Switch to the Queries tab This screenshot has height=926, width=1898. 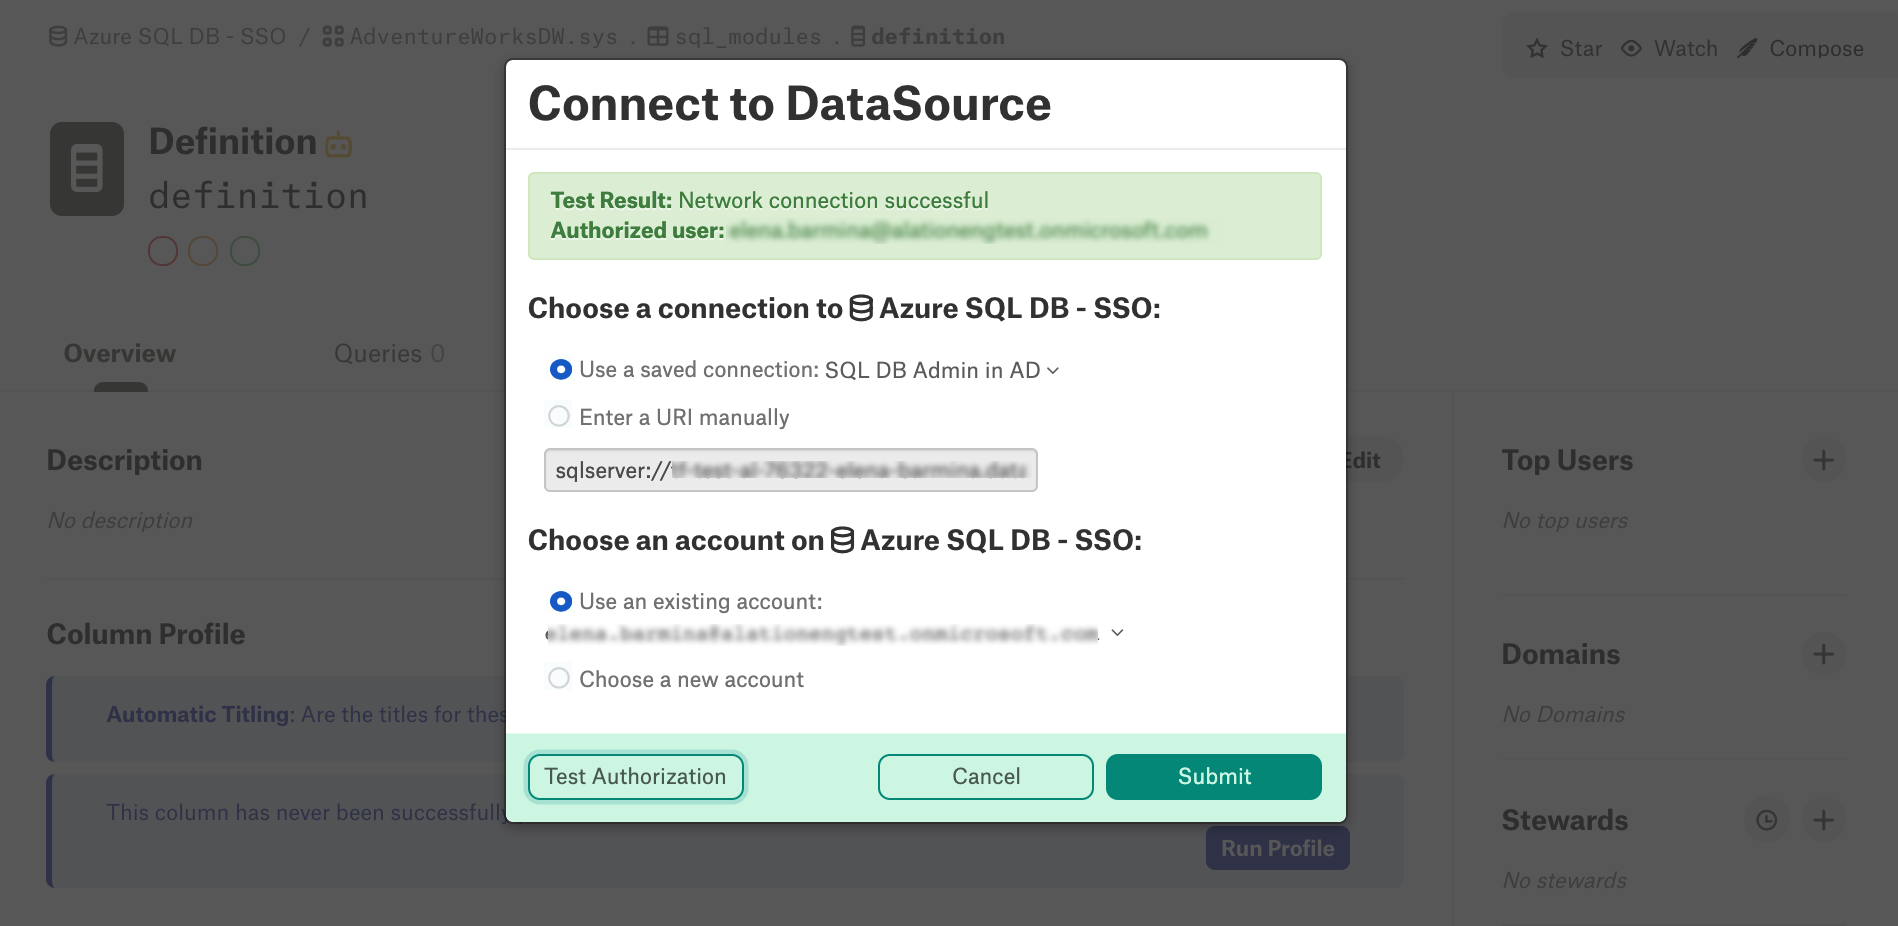click(389, 353)
